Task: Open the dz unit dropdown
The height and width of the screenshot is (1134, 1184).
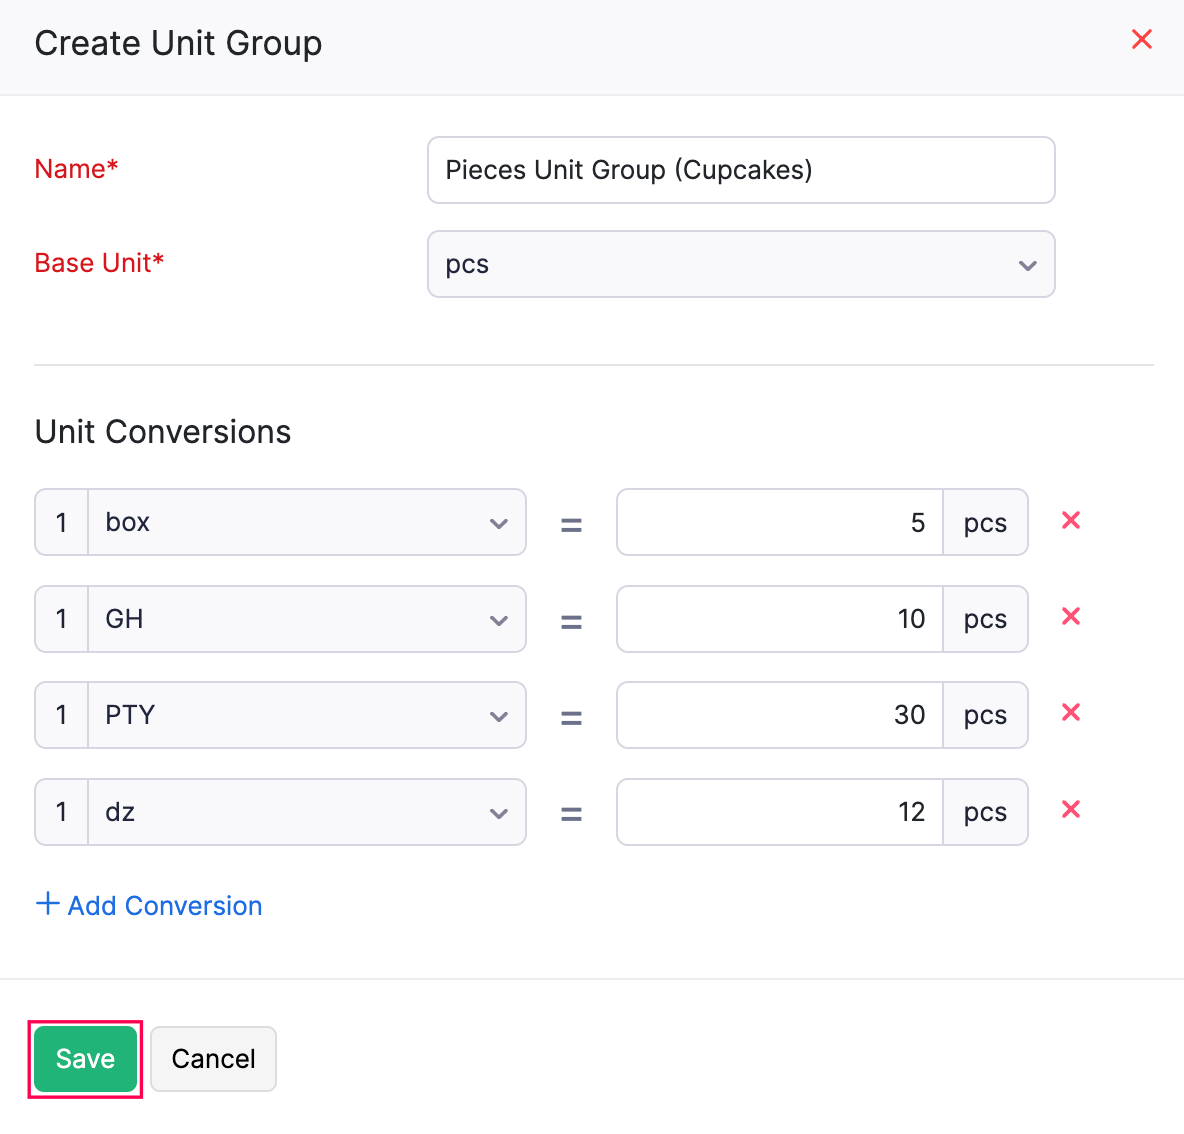Action: (498, 812)
